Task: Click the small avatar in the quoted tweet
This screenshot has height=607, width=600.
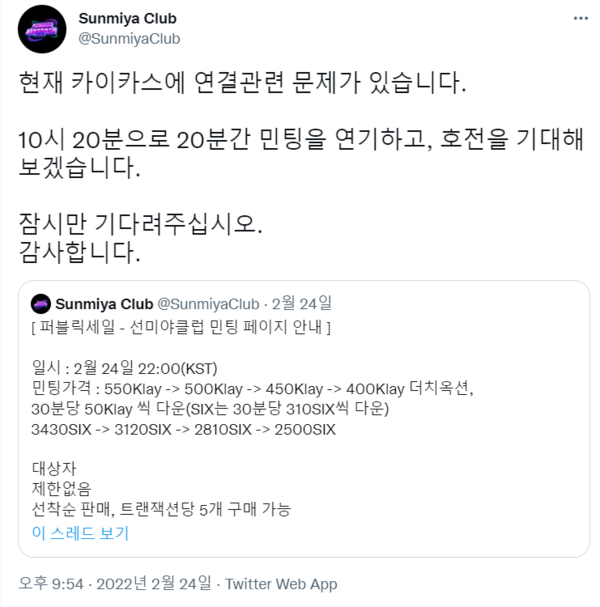Action: click(41, 304)
